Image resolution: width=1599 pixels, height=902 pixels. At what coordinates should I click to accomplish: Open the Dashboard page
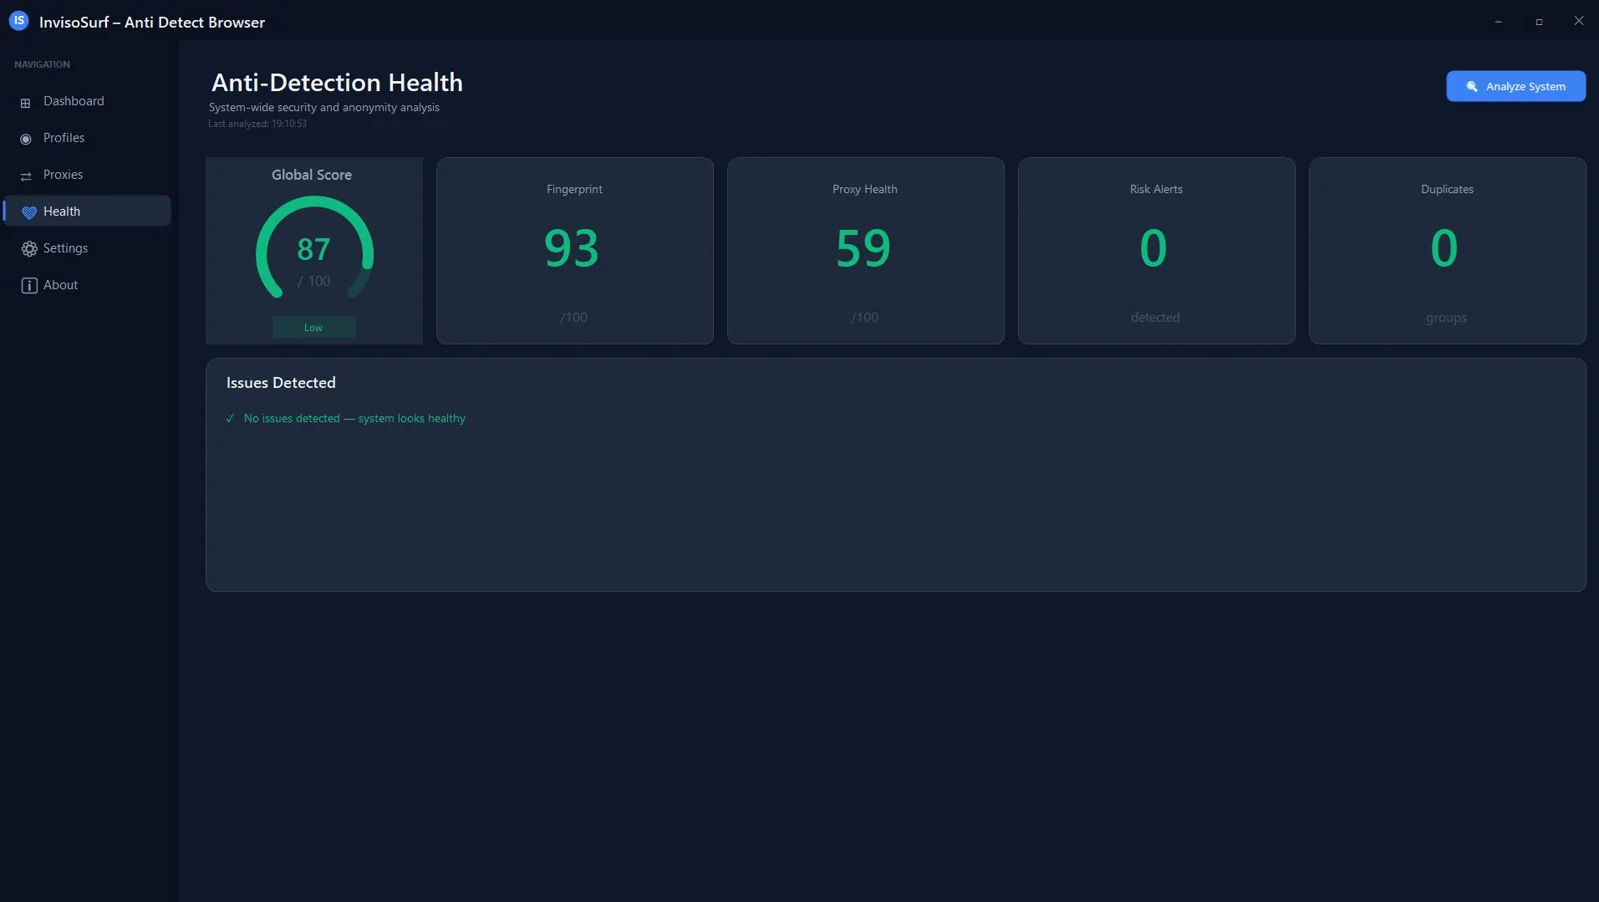[x=87, y=101]
